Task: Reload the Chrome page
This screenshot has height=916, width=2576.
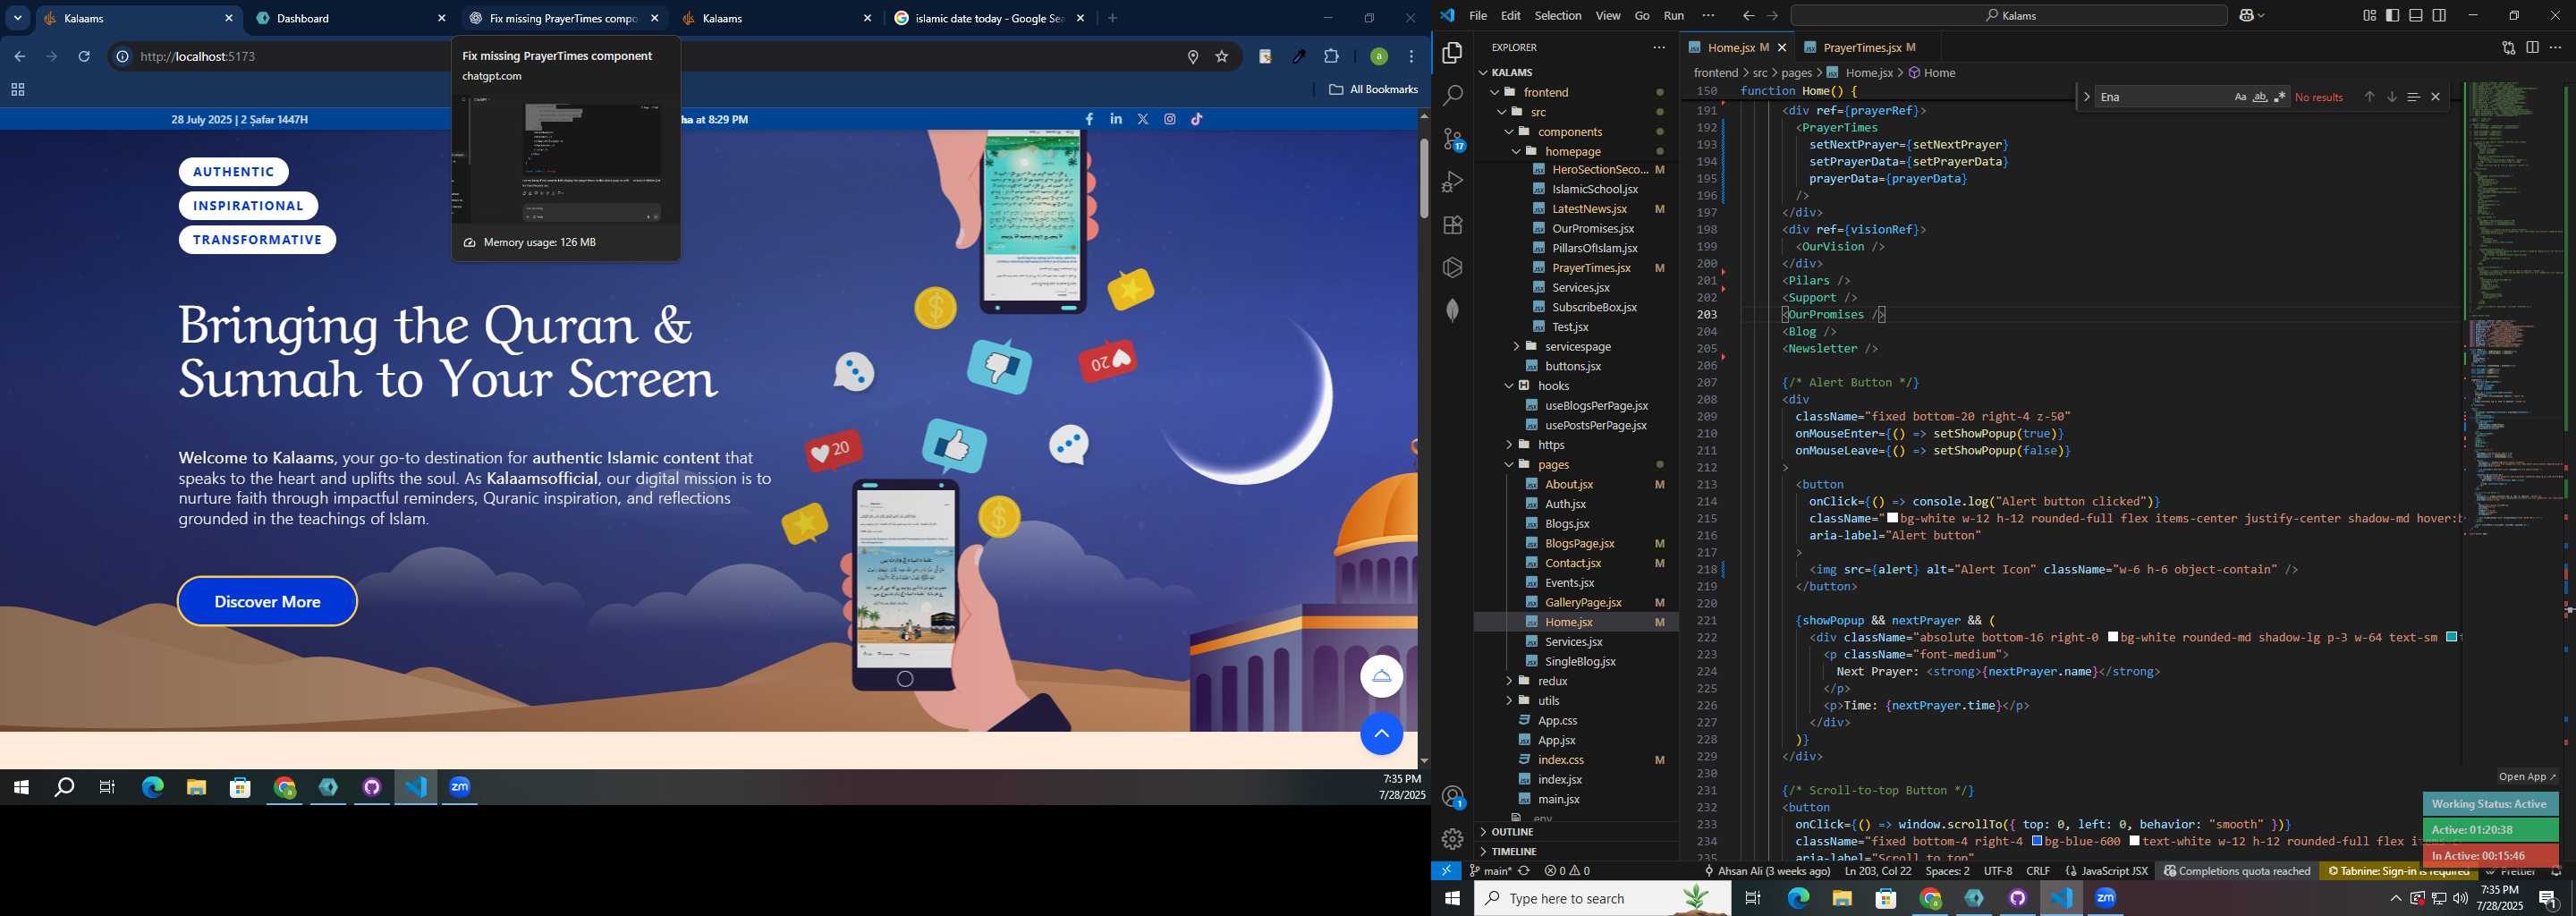Action: (x=84, y=57)
